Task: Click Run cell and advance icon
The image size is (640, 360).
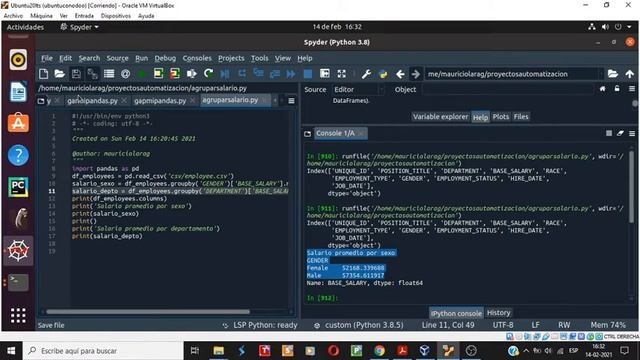Action: pos(175,74)
